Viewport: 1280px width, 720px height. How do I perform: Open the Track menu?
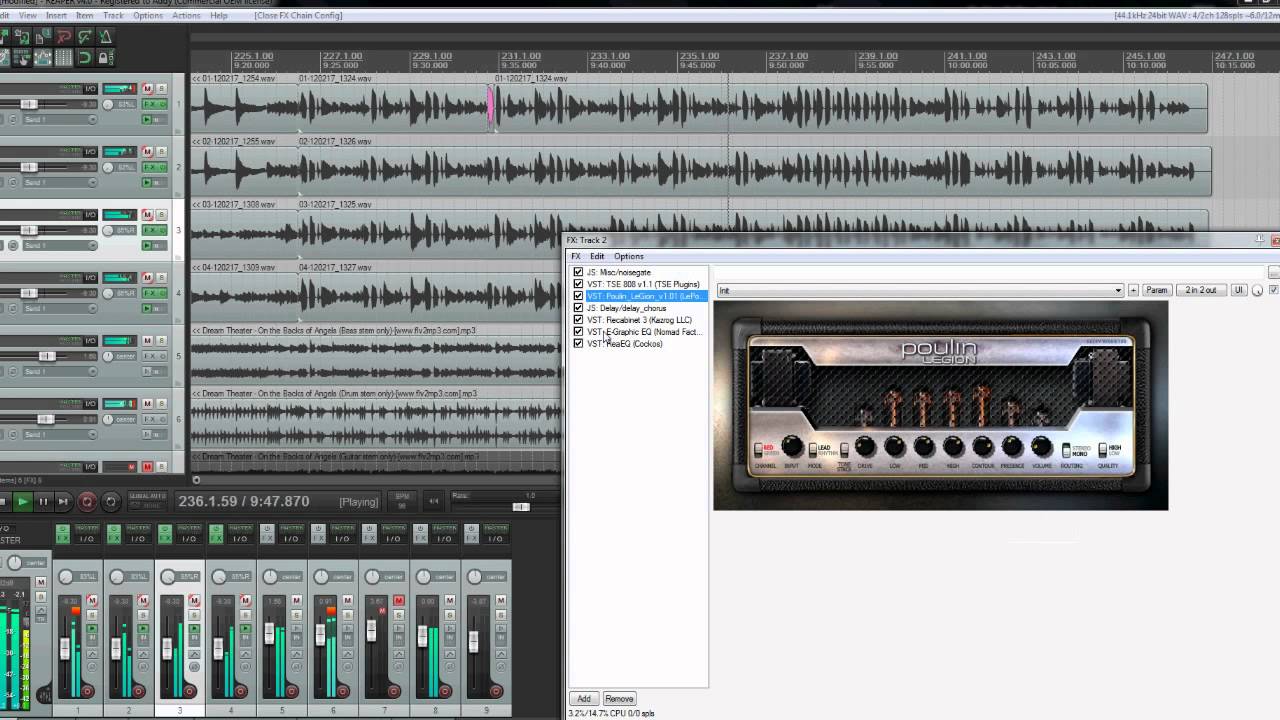pyautogui.click(x=114, y=16)
